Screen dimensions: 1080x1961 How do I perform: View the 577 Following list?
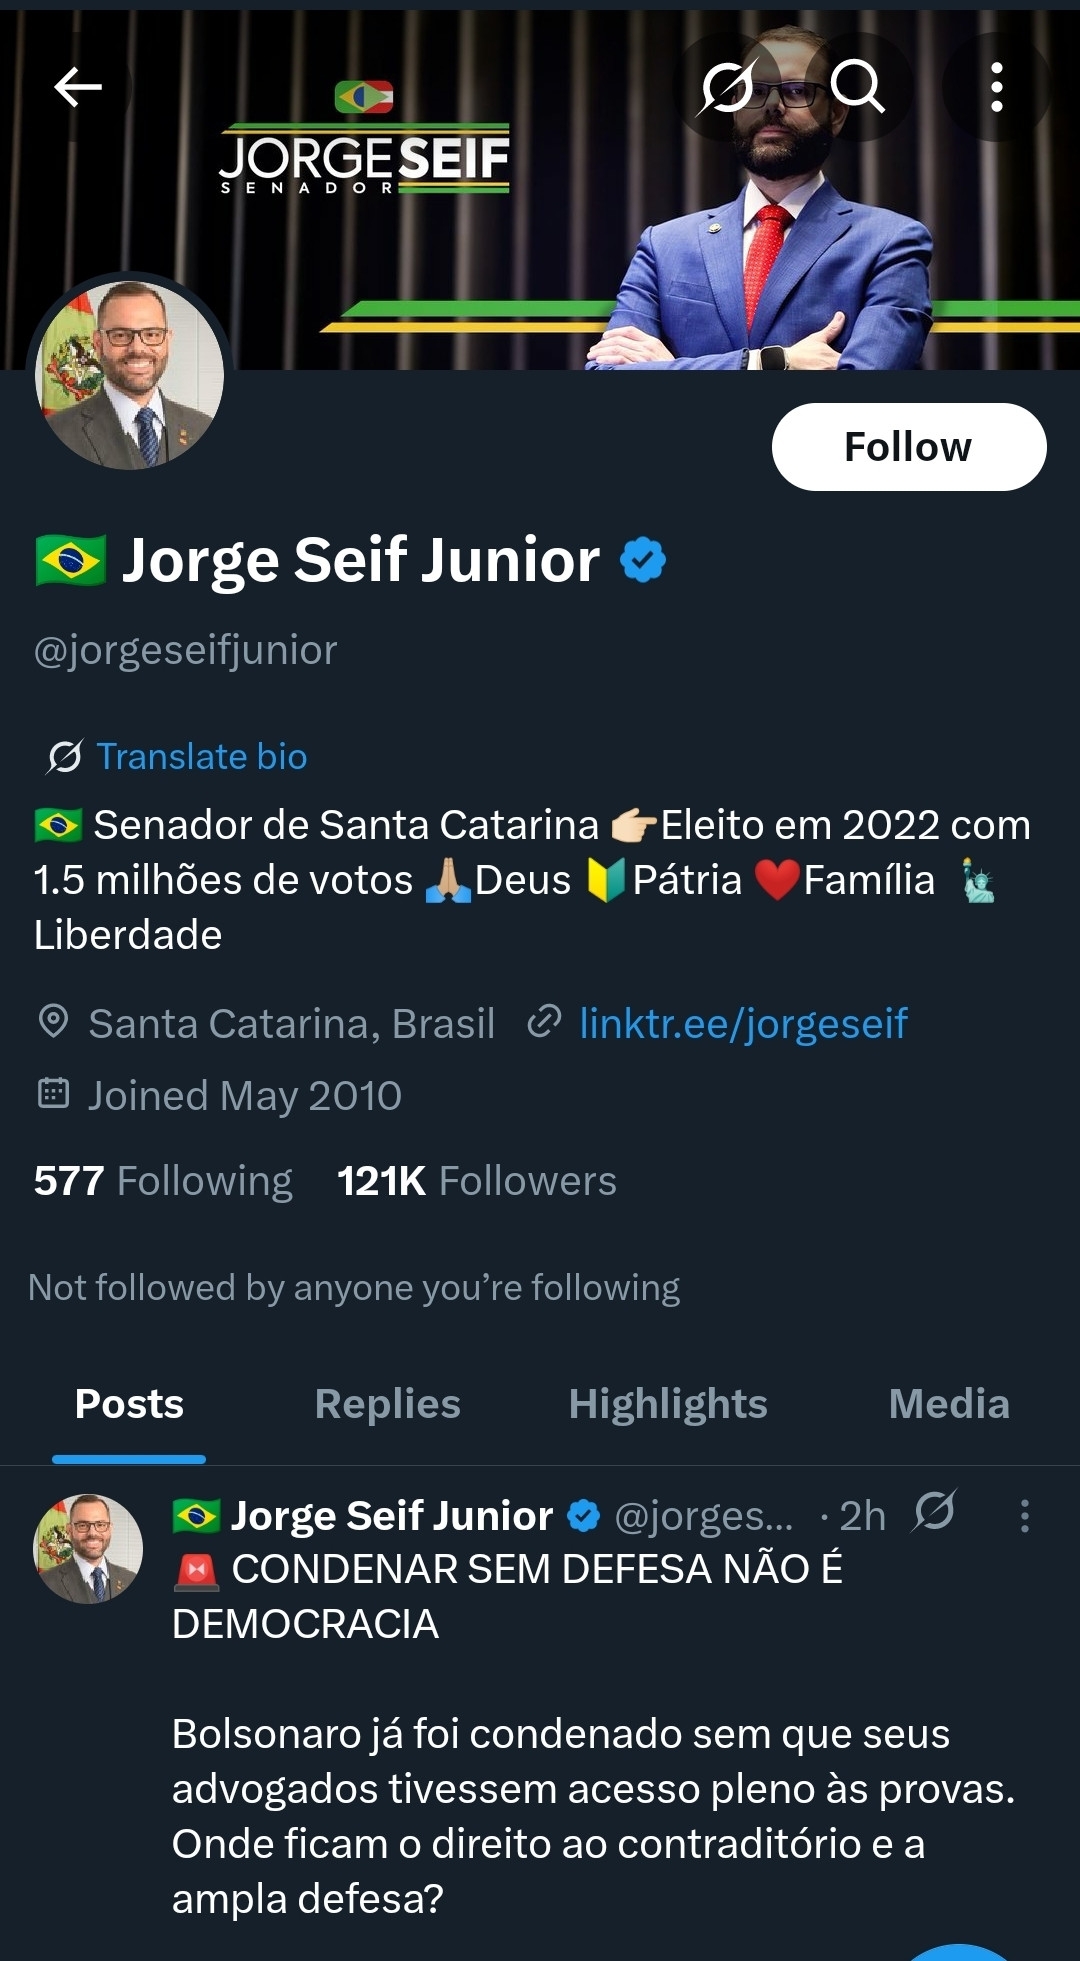click(163, 1181)
